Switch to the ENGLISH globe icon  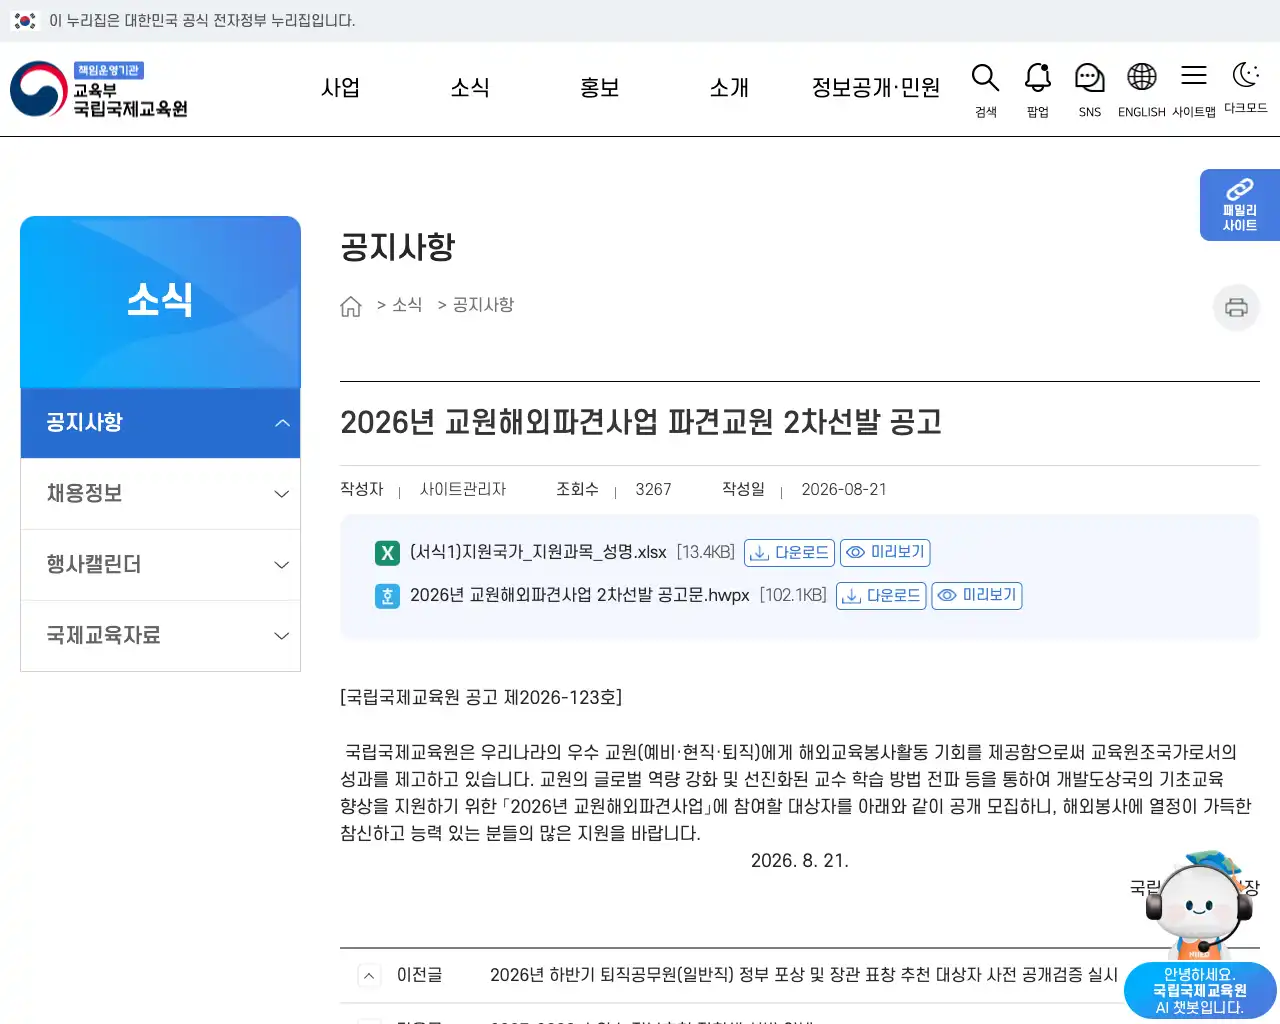1142,90
